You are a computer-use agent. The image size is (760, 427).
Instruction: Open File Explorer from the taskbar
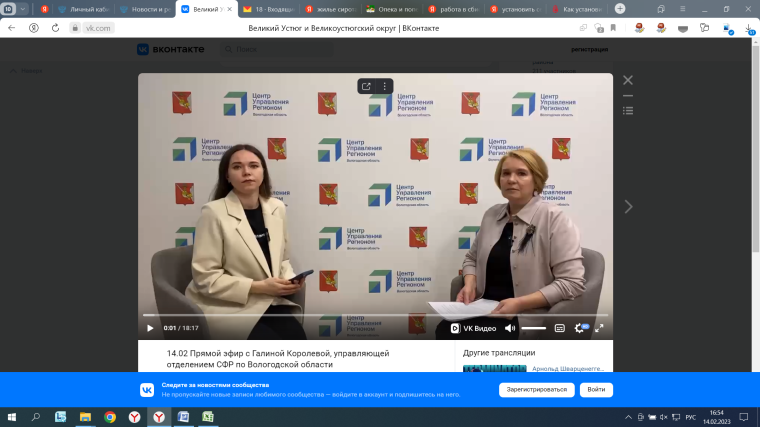(85, 417)
